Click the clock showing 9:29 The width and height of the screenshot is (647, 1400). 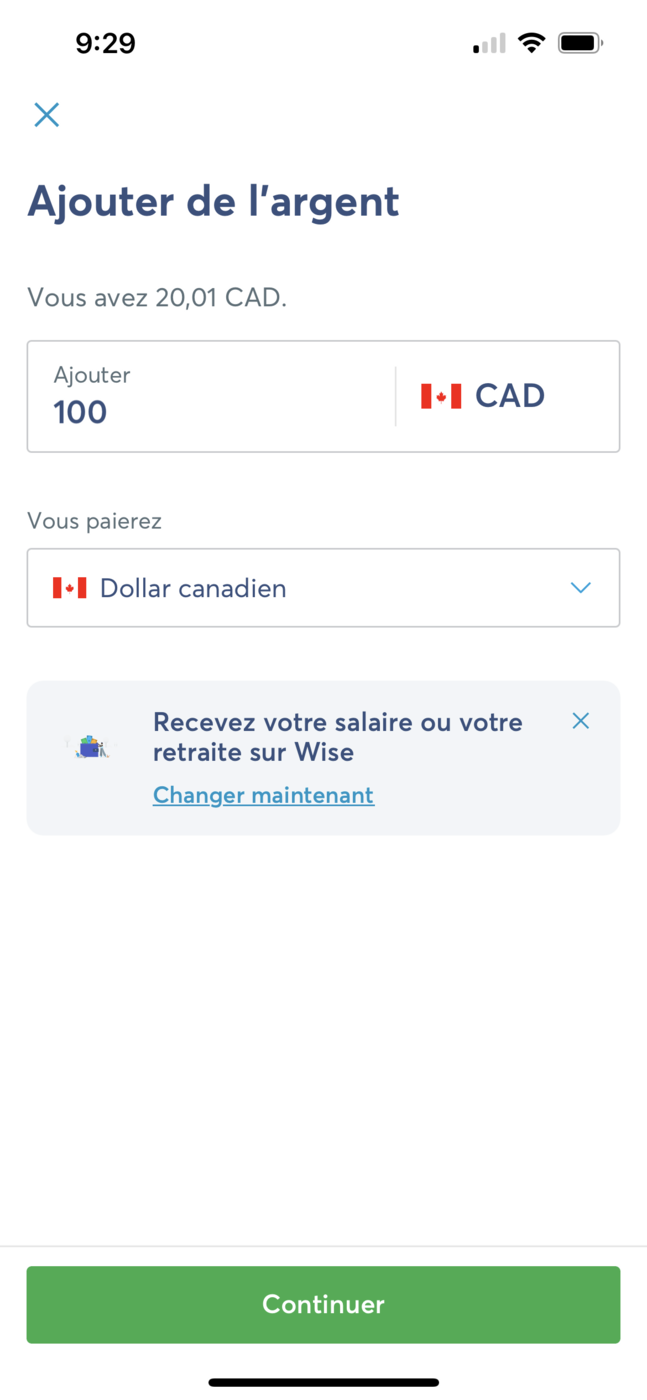106,42
